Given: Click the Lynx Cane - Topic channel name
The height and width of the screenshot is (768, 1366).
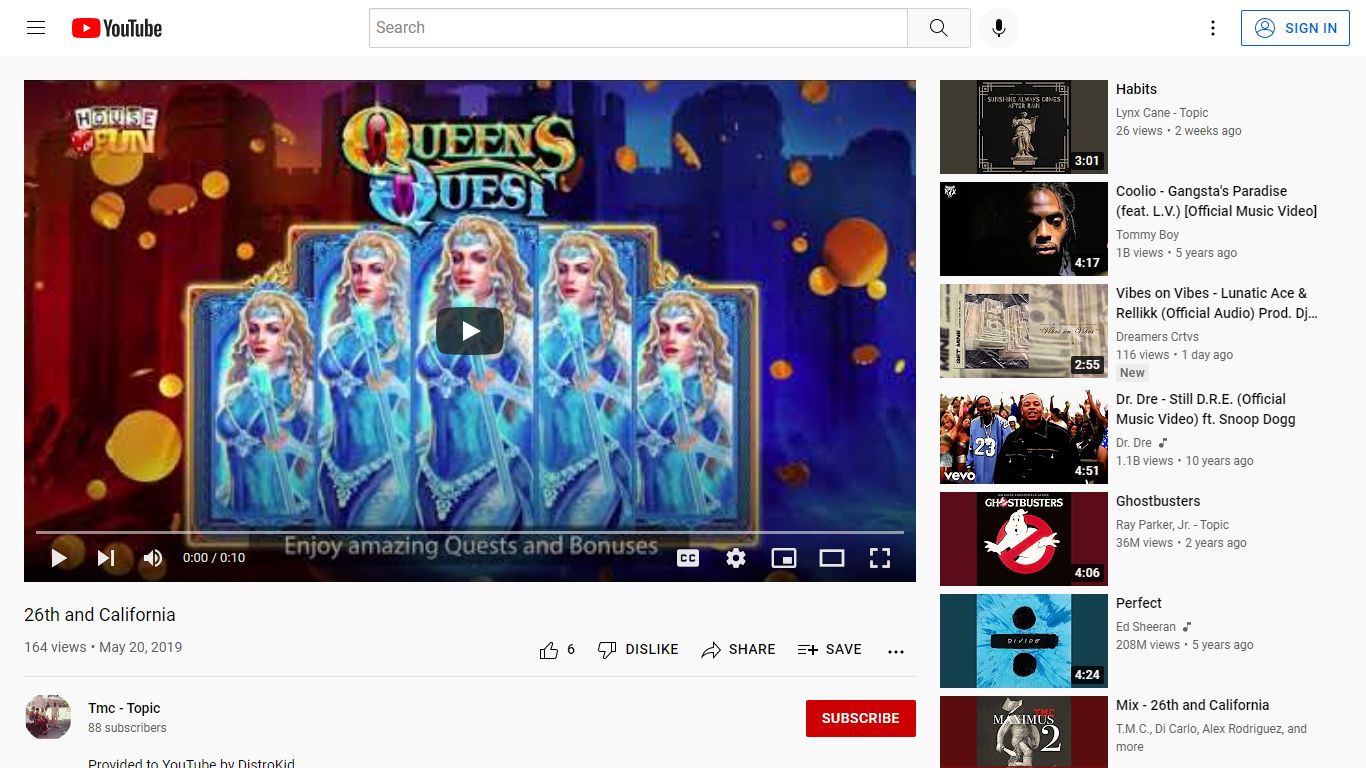Looking at the screenshot, I should [1162, 113].
